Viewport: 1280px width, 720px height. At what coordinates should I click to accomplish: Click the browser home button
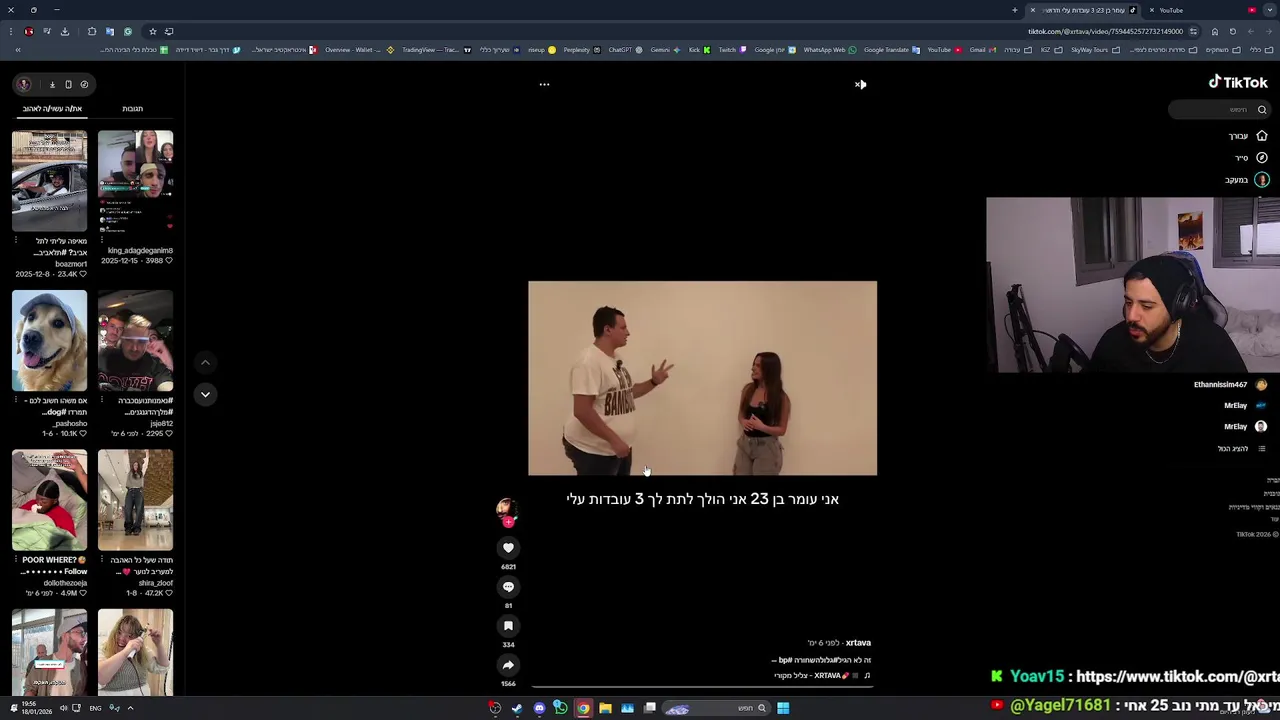click(x=1215, y=31)
